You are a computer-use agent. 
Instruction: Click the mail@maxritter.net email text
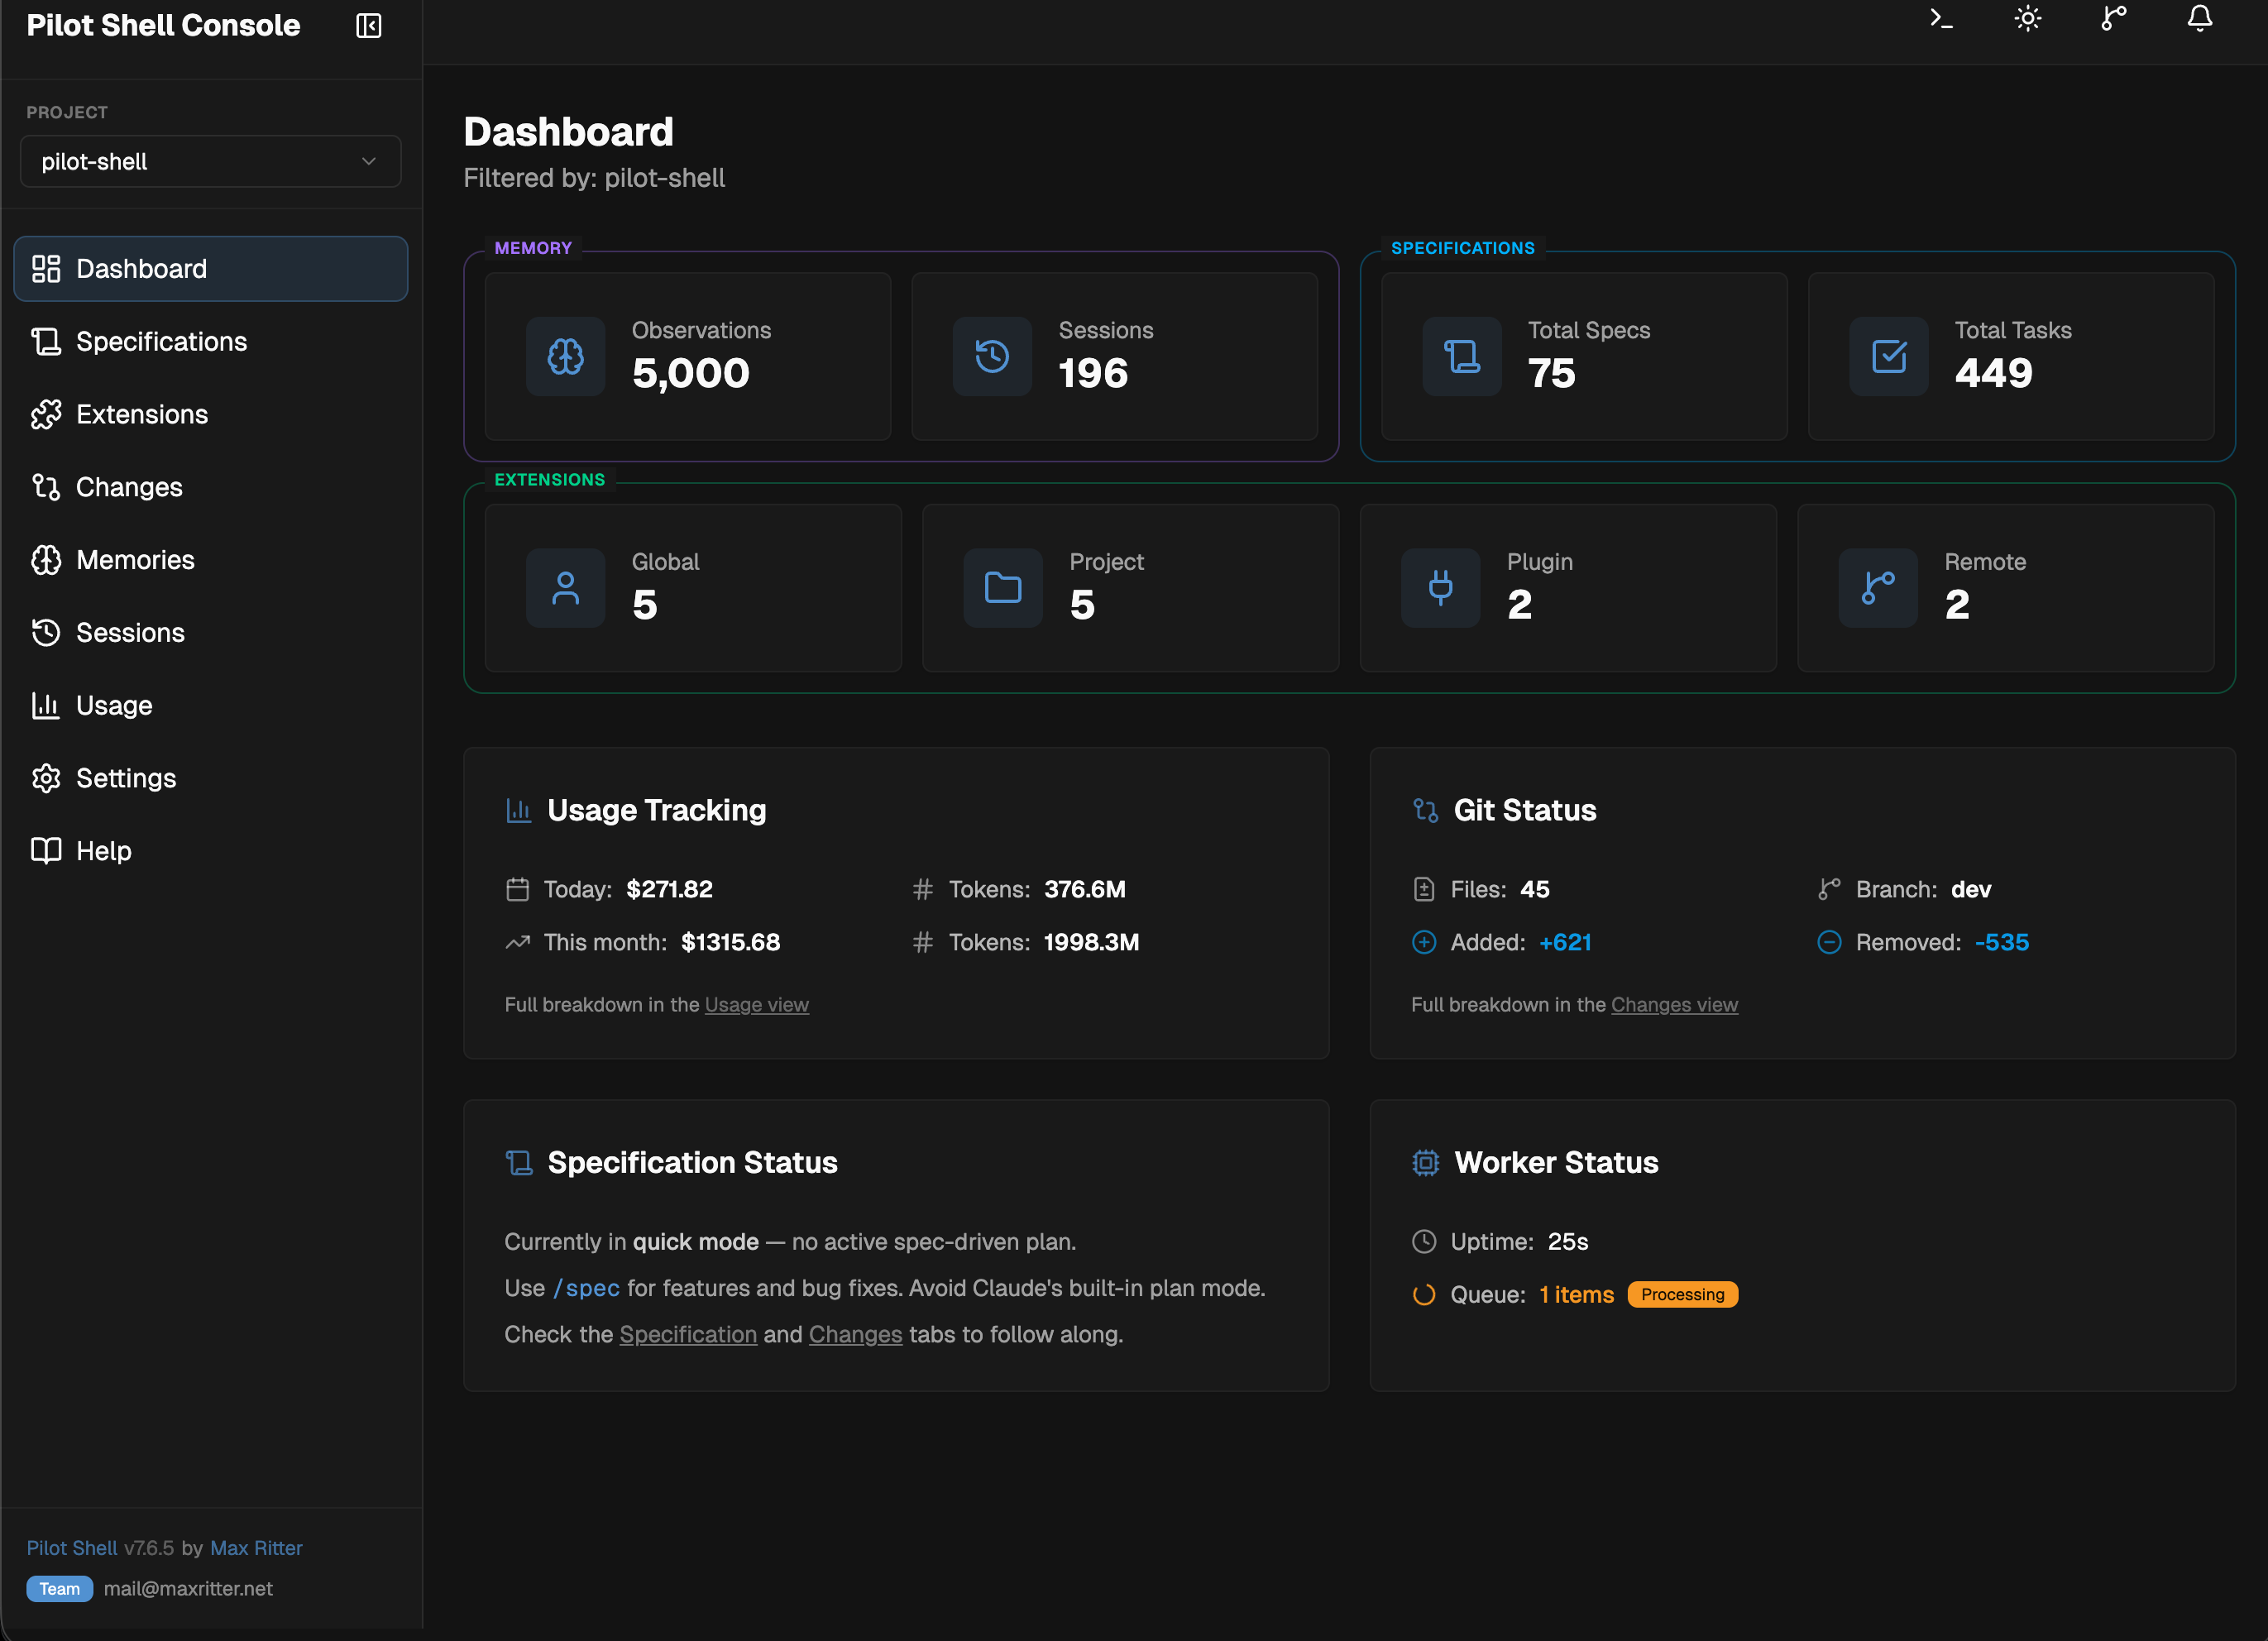click(188, 1588)
